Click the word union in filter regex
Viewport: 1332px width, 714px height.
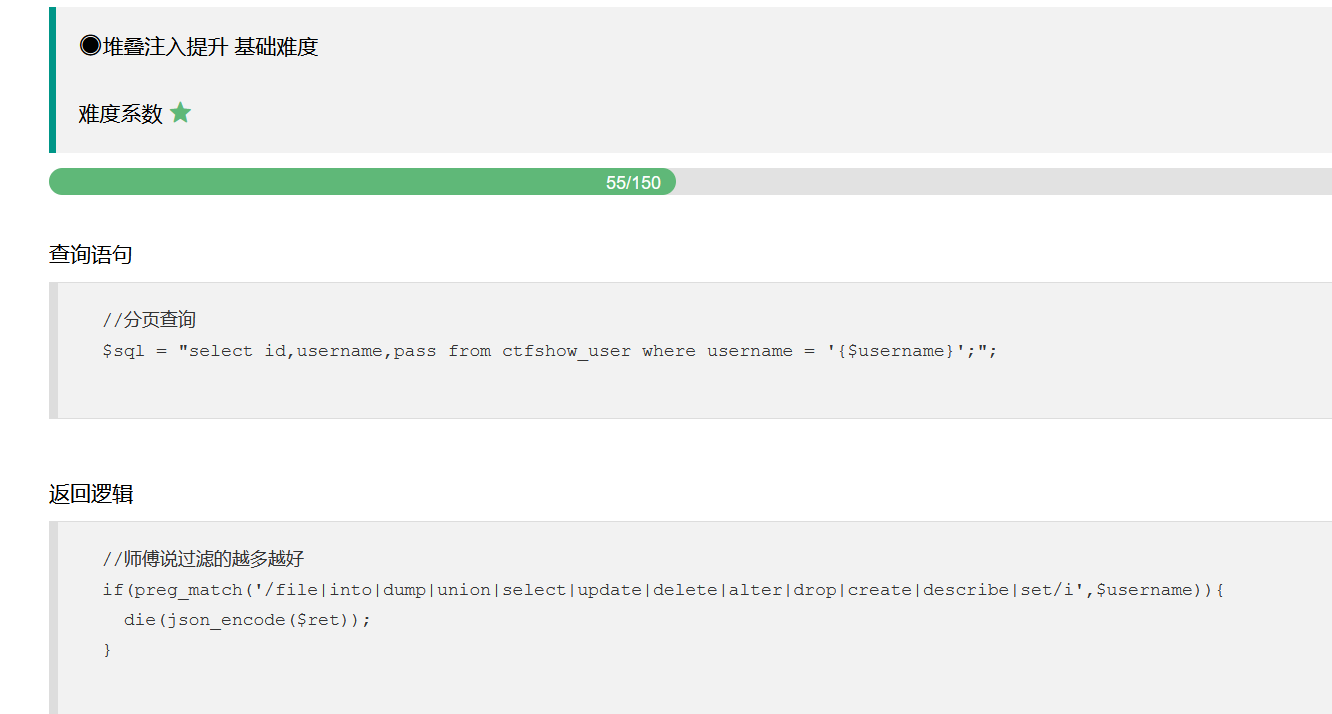[x=464, y=590]
